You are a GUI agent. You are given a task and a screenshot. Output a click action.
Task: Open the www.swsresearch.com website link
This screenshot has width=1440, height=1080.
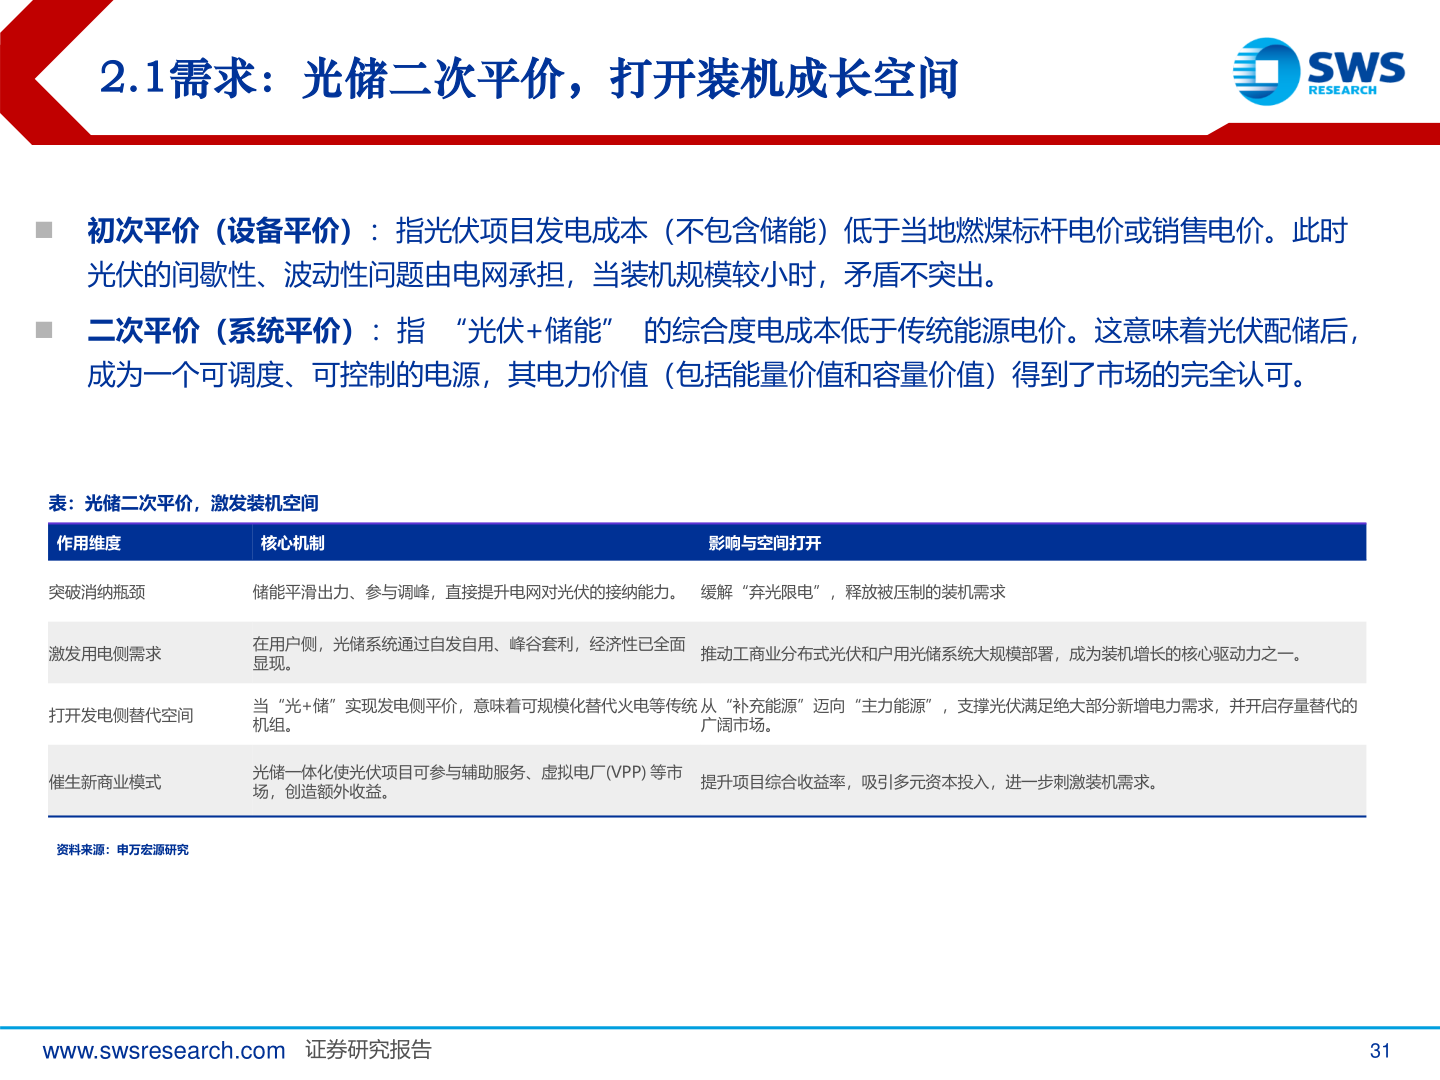pos(163,1049)
